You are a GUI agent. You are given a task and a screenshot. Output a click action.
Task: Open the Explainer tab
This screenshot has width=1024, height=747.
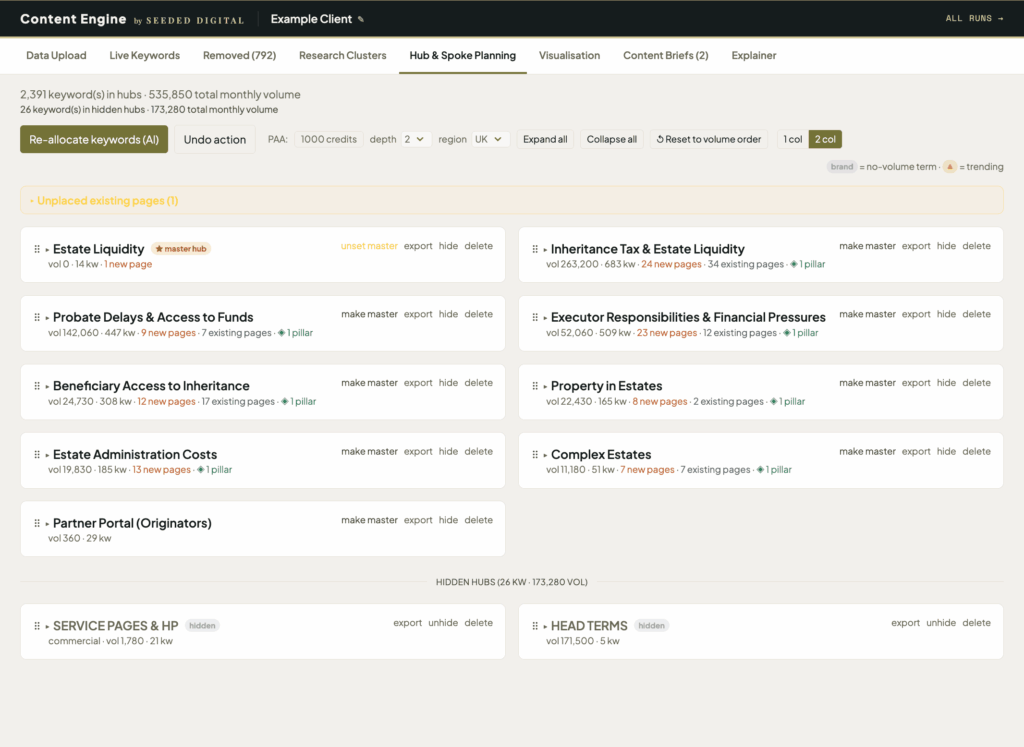(754, 56)
